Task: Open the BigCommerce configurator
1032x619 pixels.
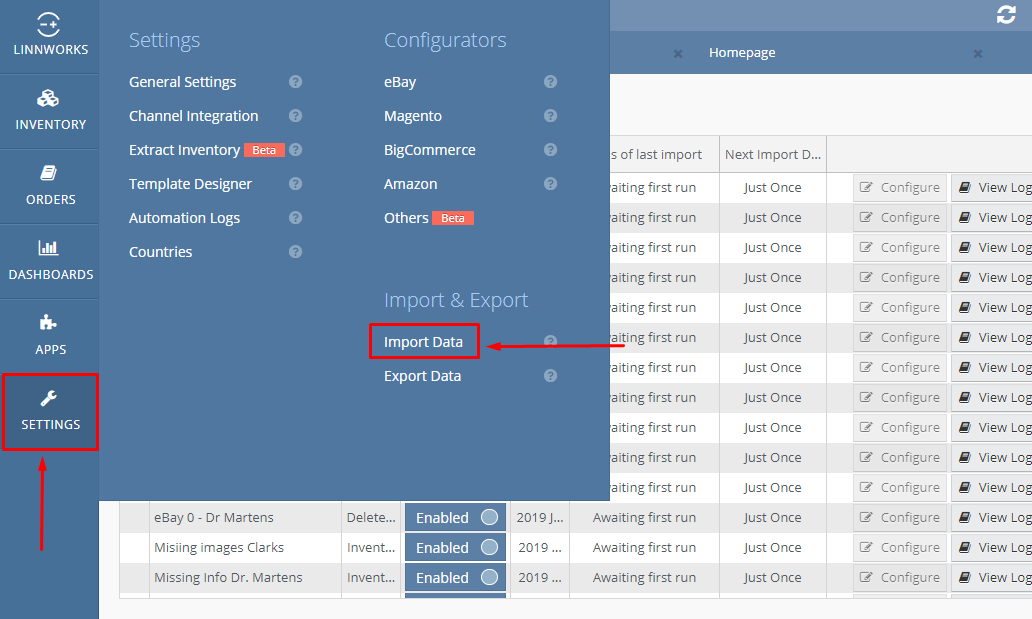Action: click(430, 150)
